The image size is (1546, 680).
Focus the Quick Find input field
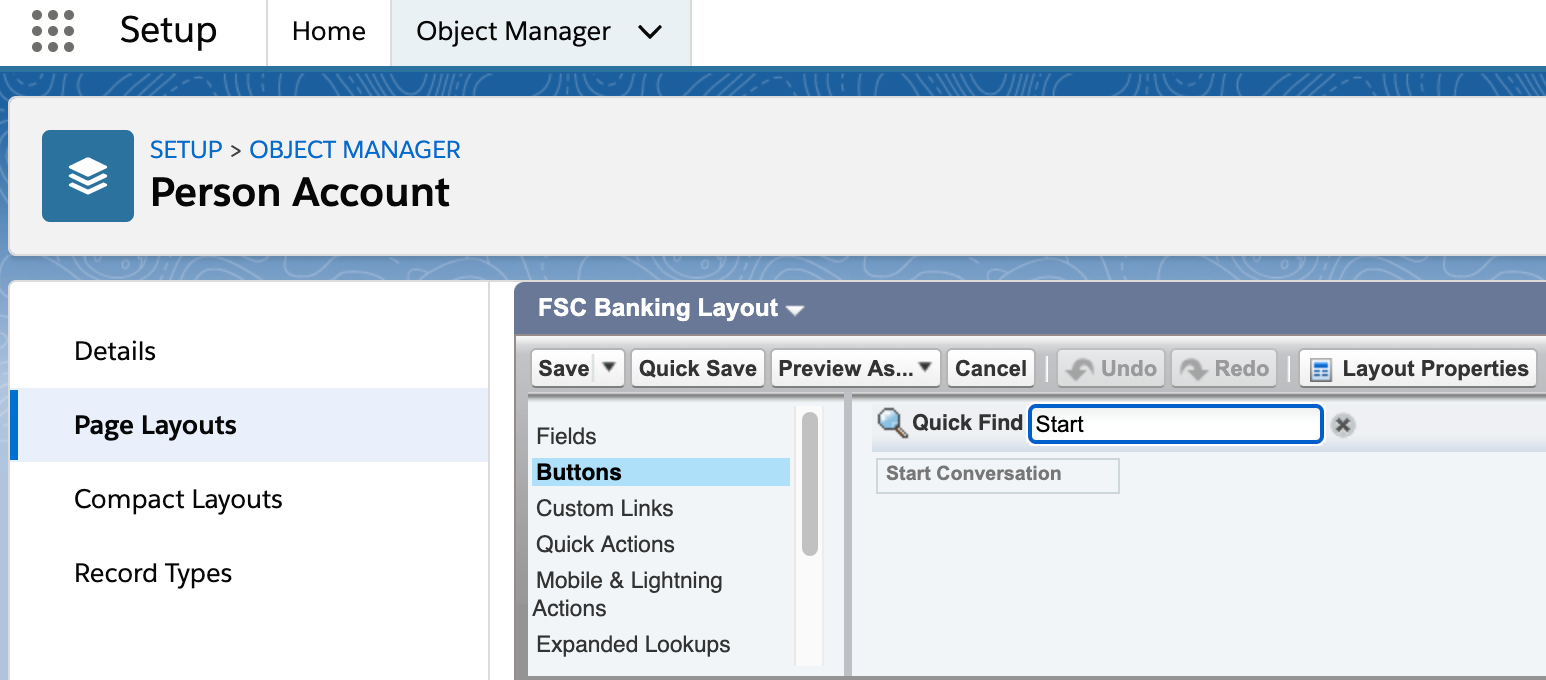[1175, 424]
